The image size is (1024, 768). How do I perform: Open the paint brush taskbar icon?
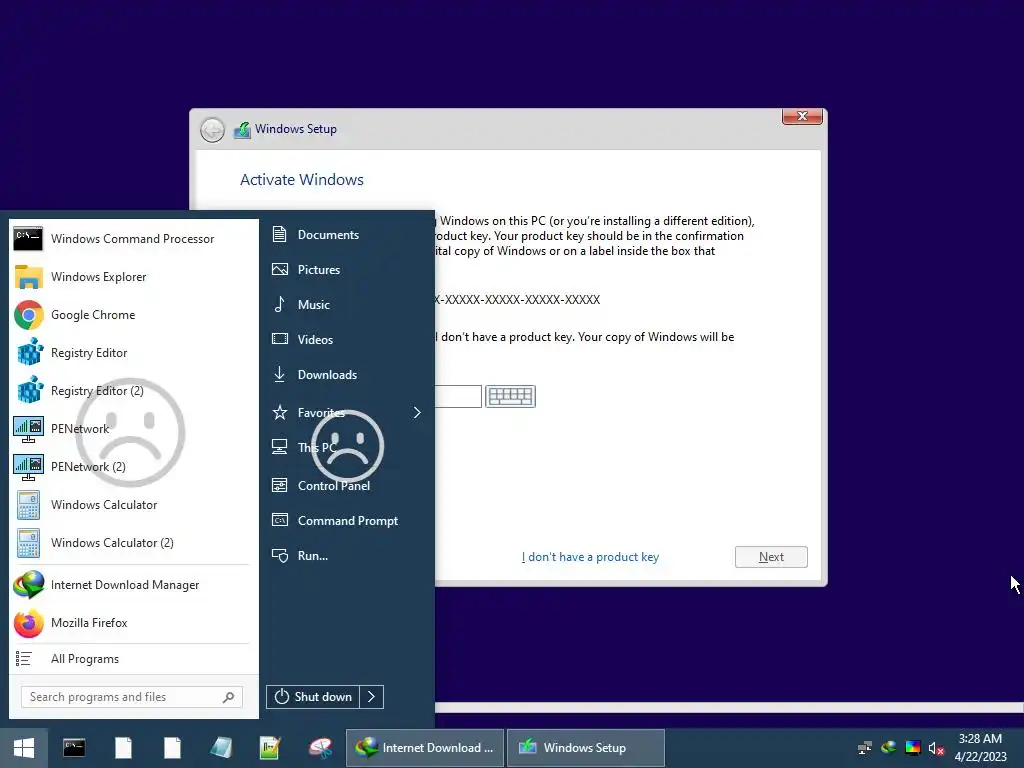pyautogui.click(x=320, y=748)
